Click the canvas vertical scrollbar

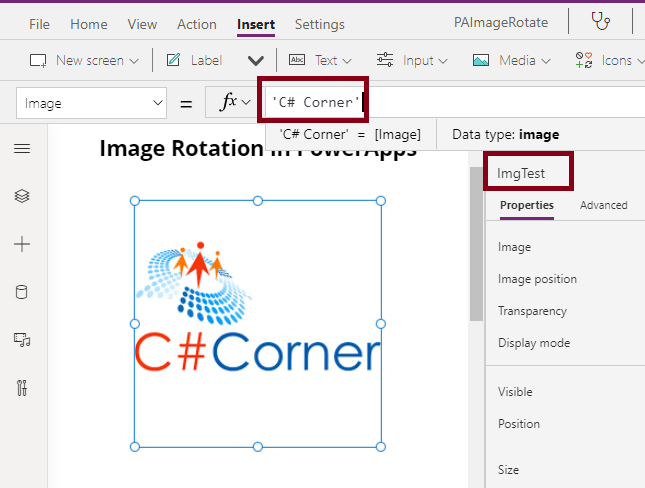pos(476,244)
